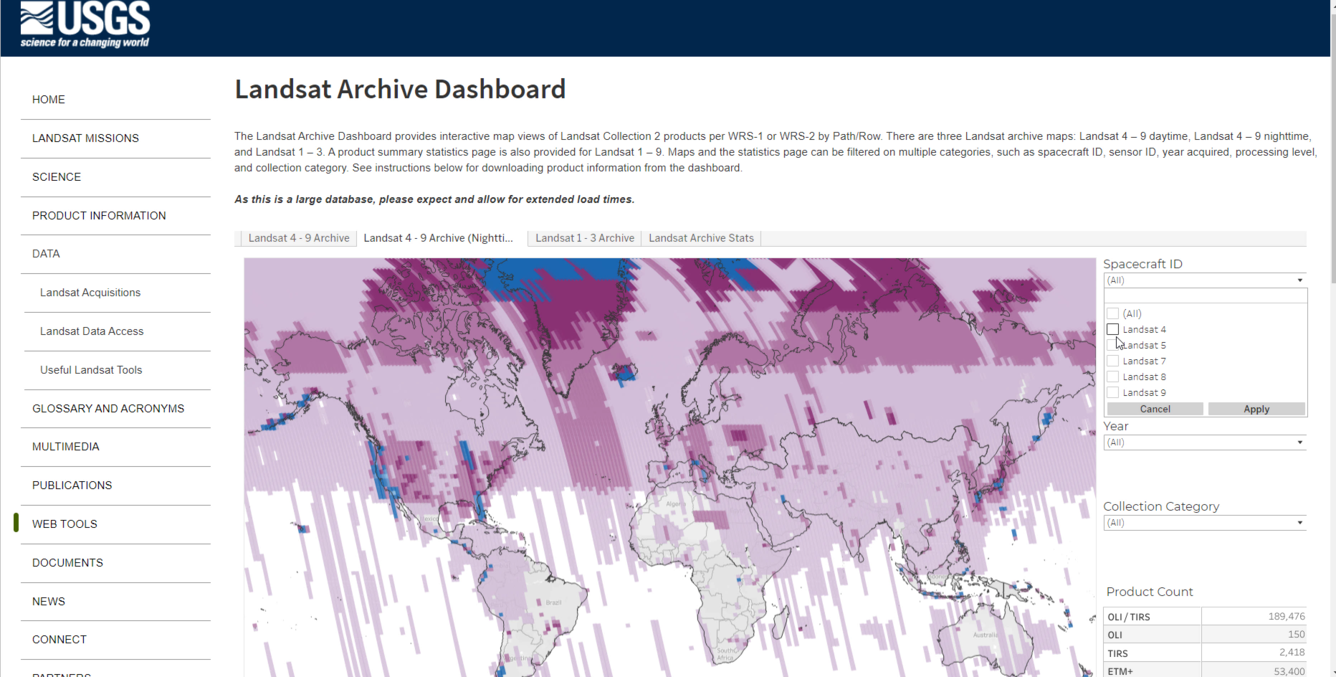
Task: Select the Landsat 4 - 9 Archive (Nighttime) tab
Action: coord(438,238)
